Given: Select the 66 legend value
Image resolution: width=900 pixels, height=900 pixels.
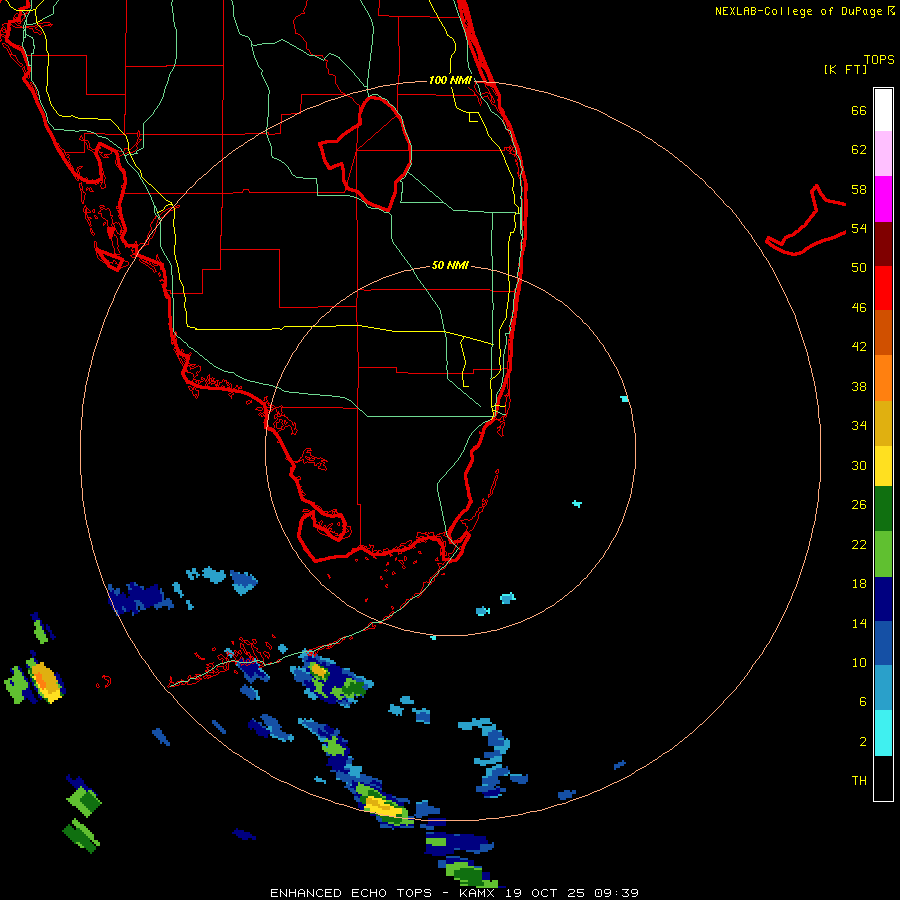Looking at the screenshot, I should (859, 110).
